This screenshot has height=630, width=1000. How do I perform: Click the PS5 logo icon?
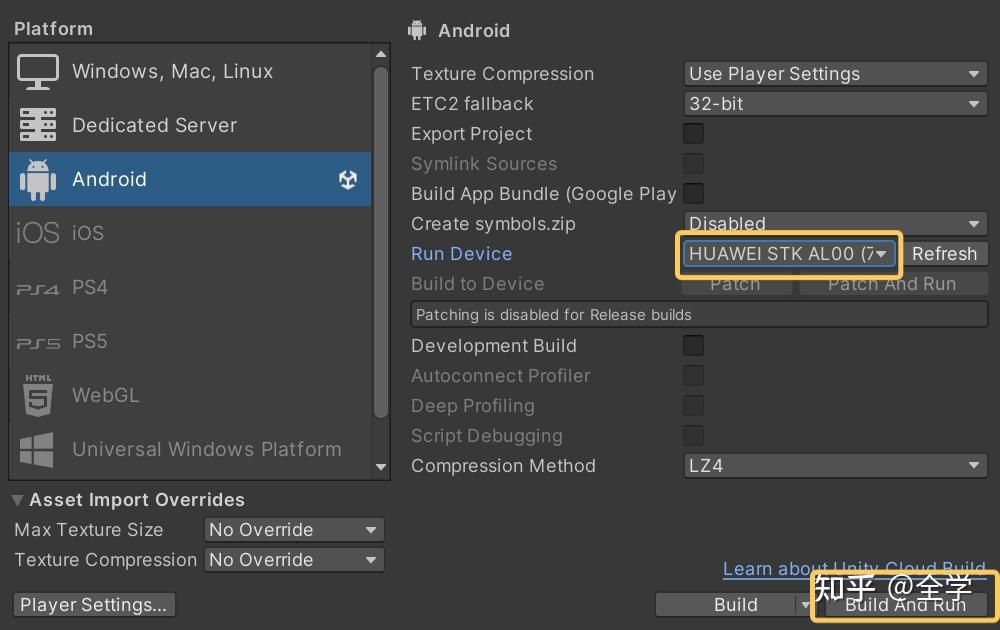(x=38, y=342)
